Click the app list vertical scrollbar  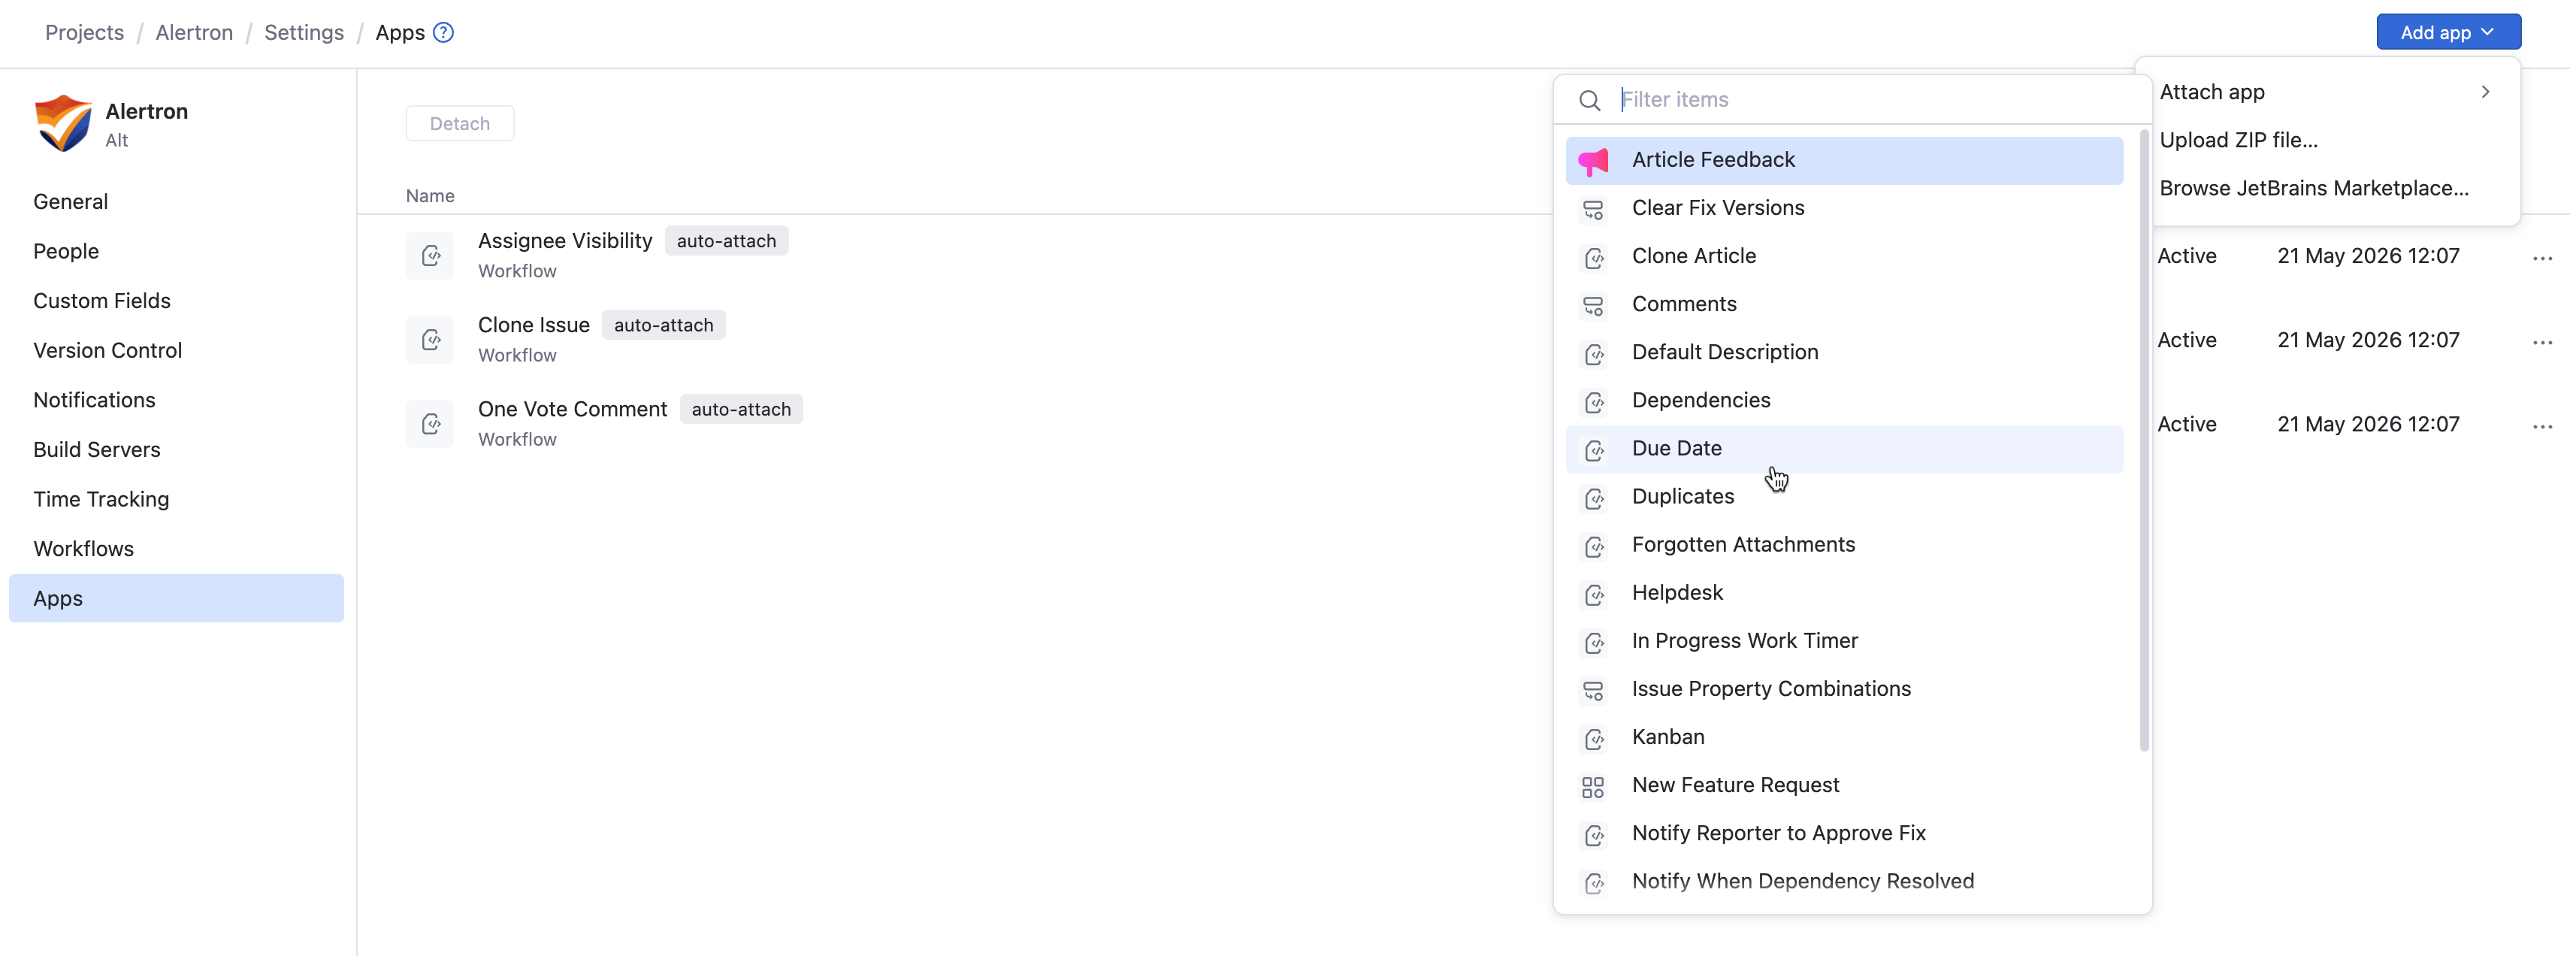2143,440
